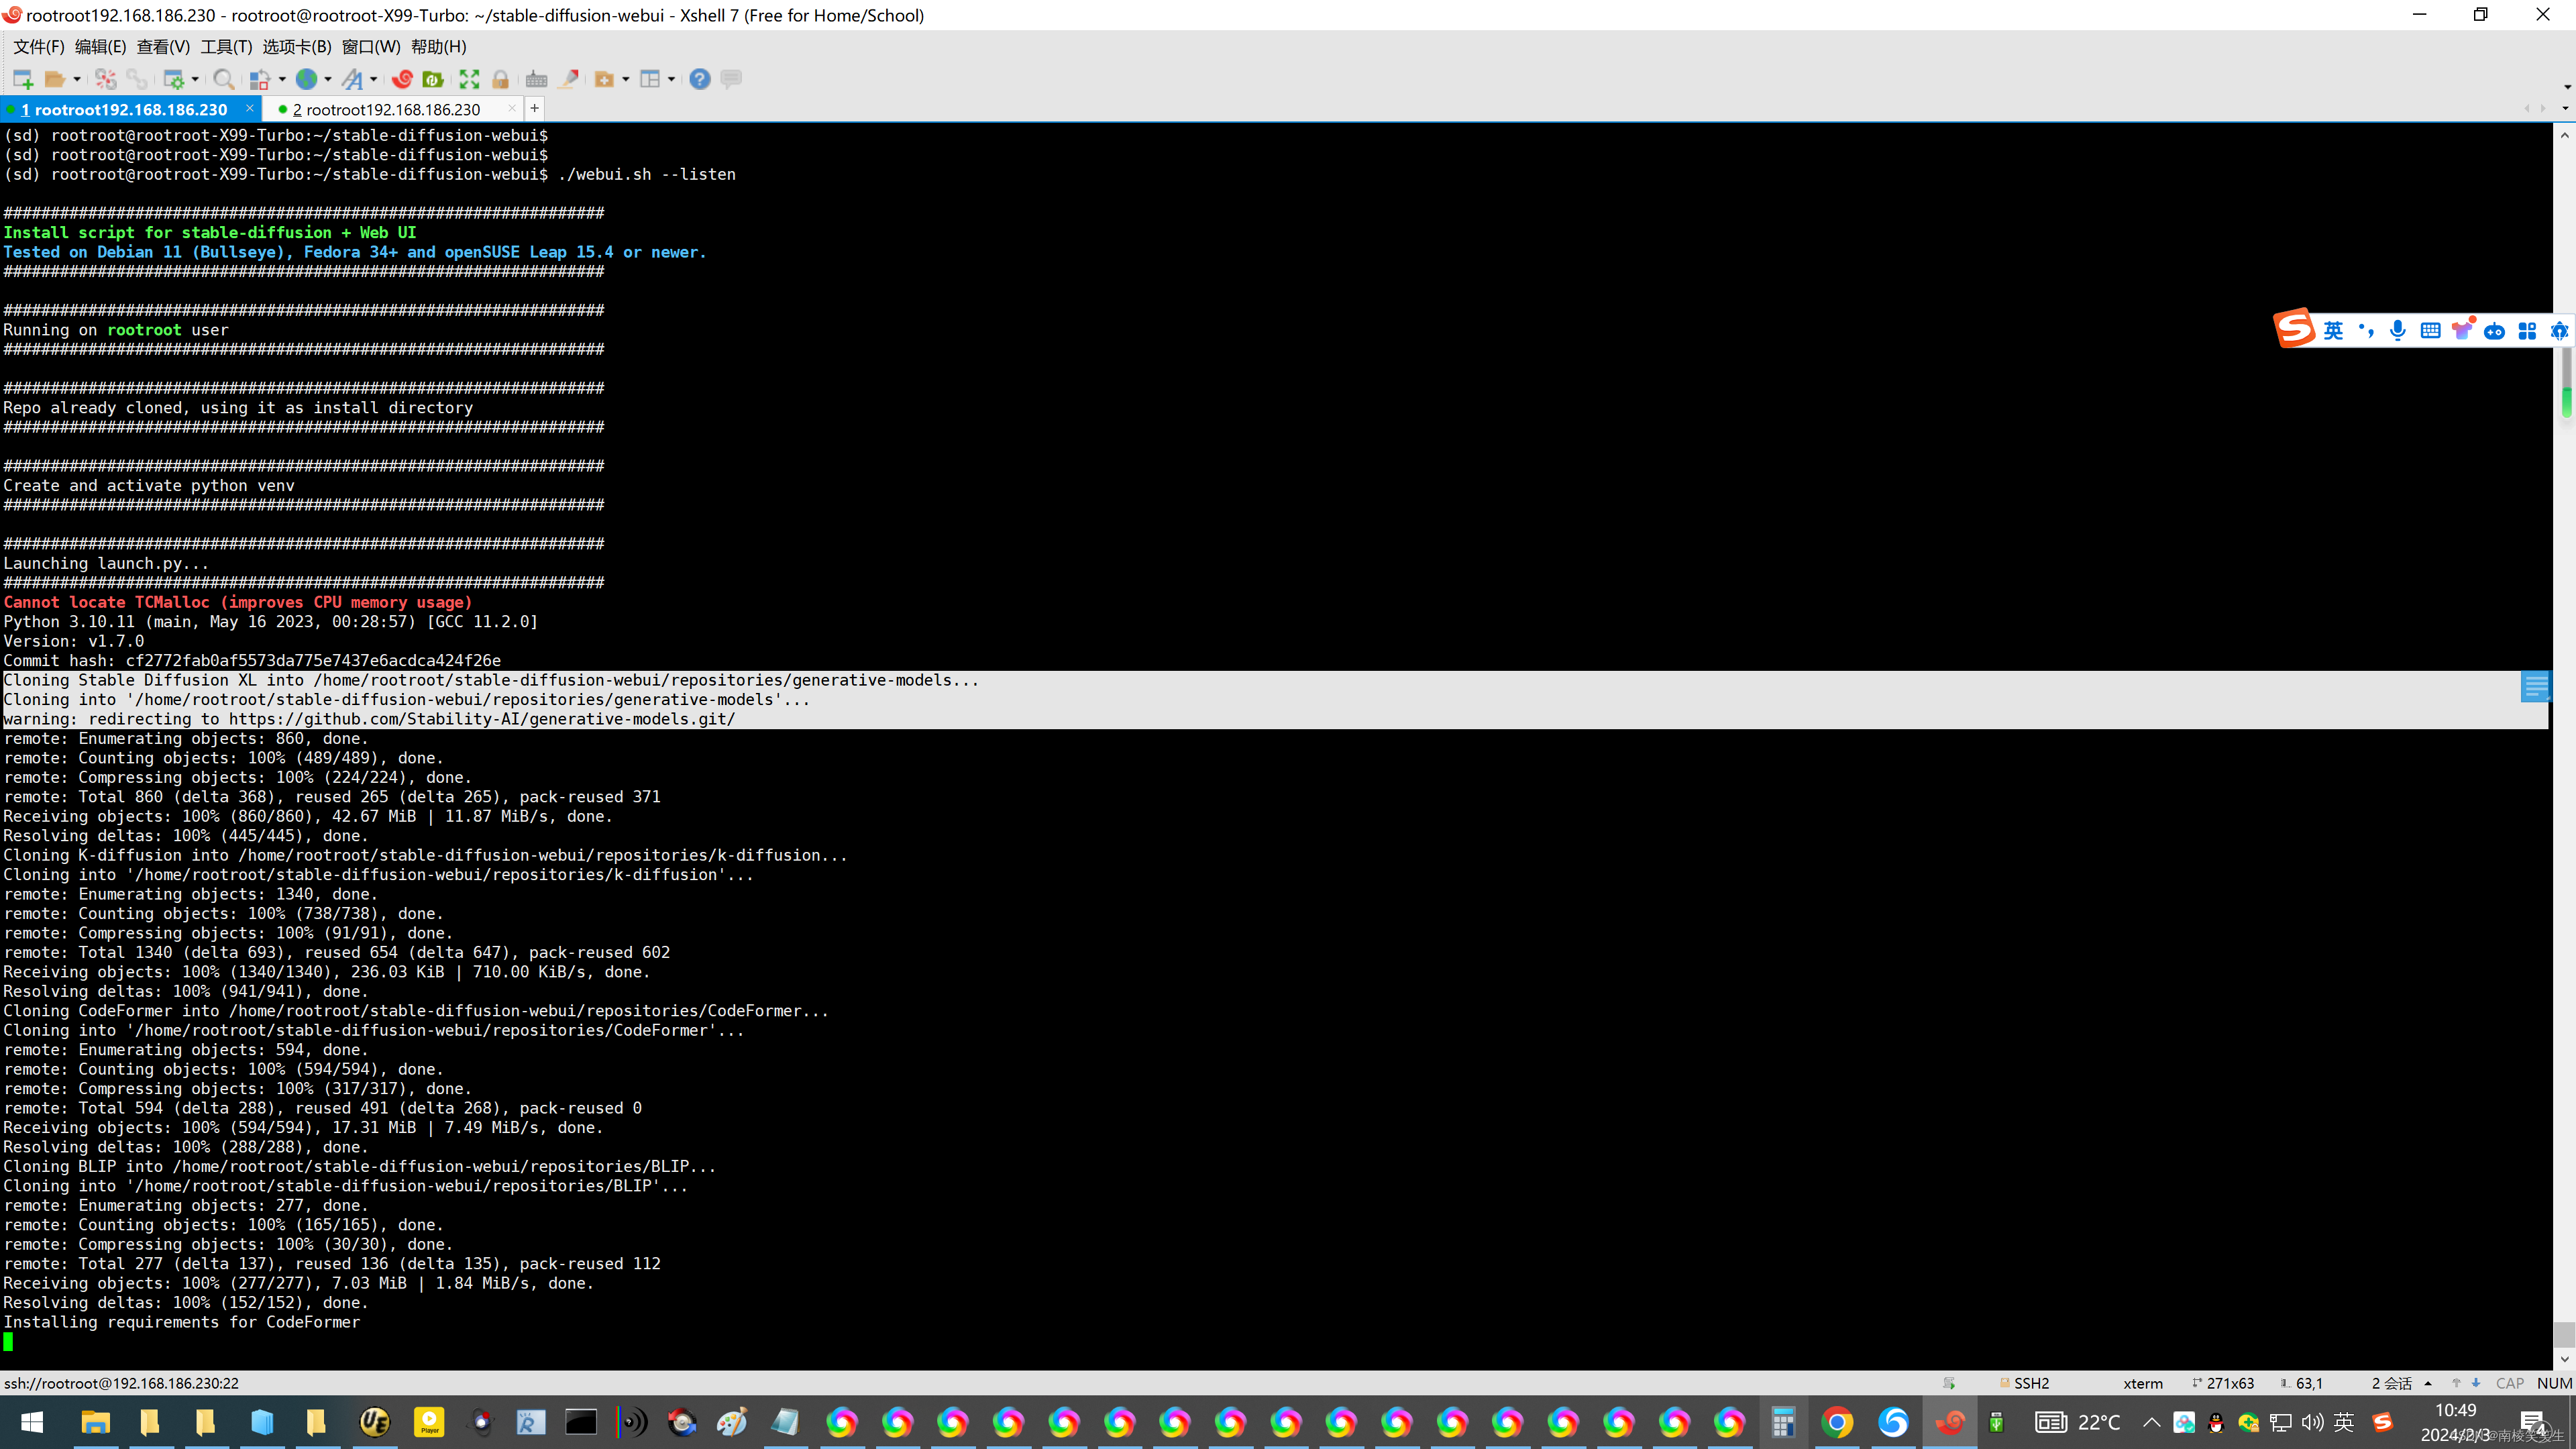The image size is (2576, 1449).
Task: Expand the open-session dropdown arrow
Action: tap(77, 79)
